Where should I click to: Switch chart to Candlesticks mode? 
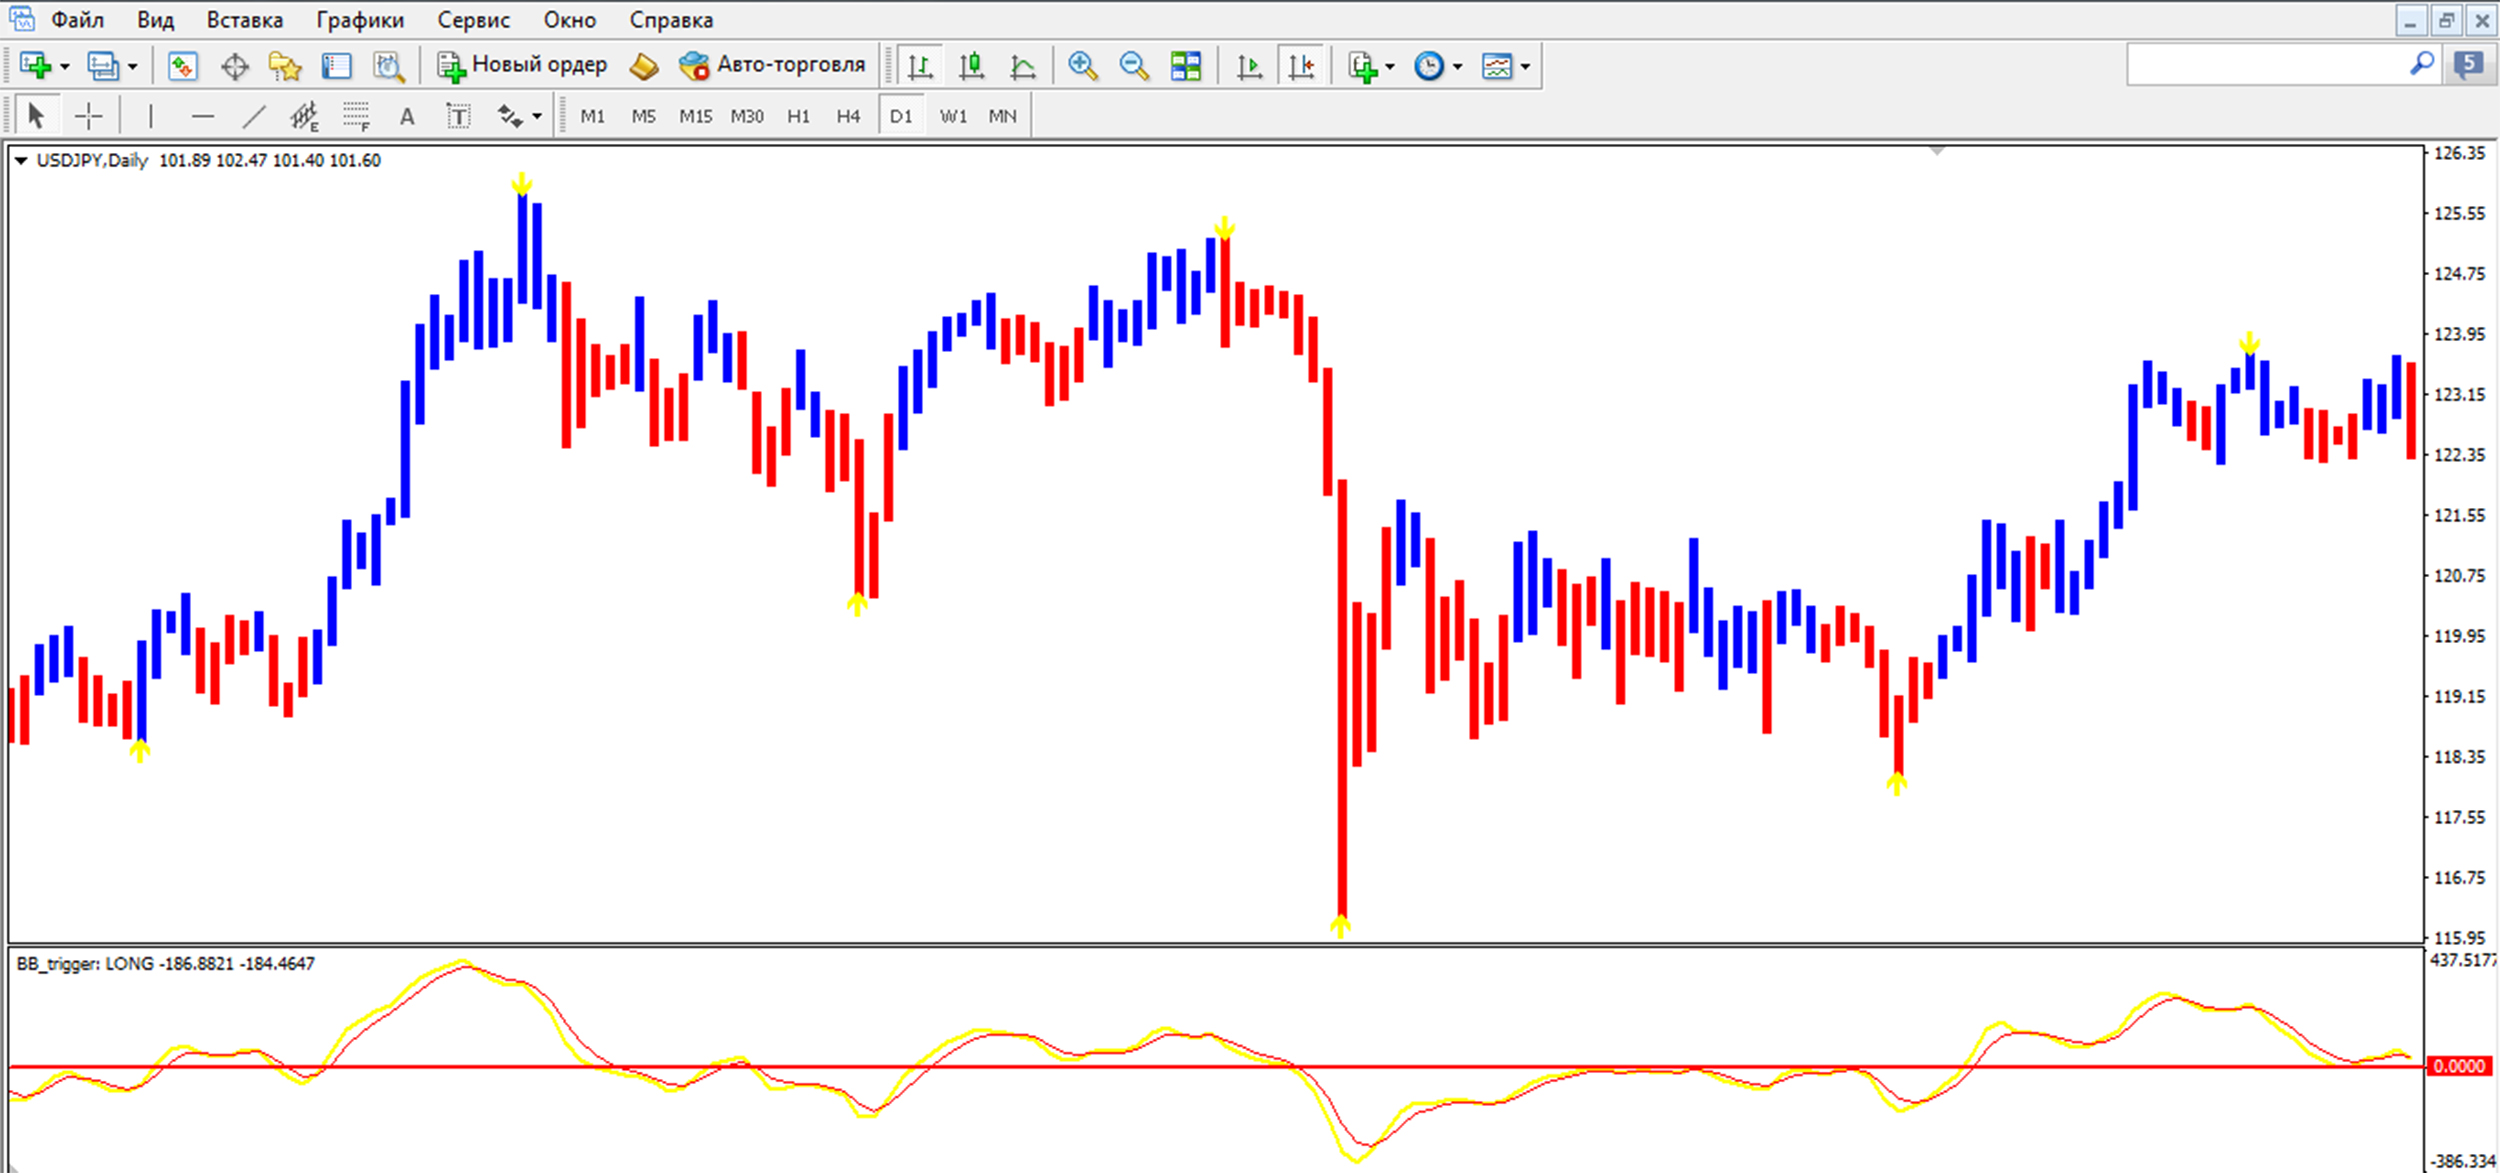point(971,67)
